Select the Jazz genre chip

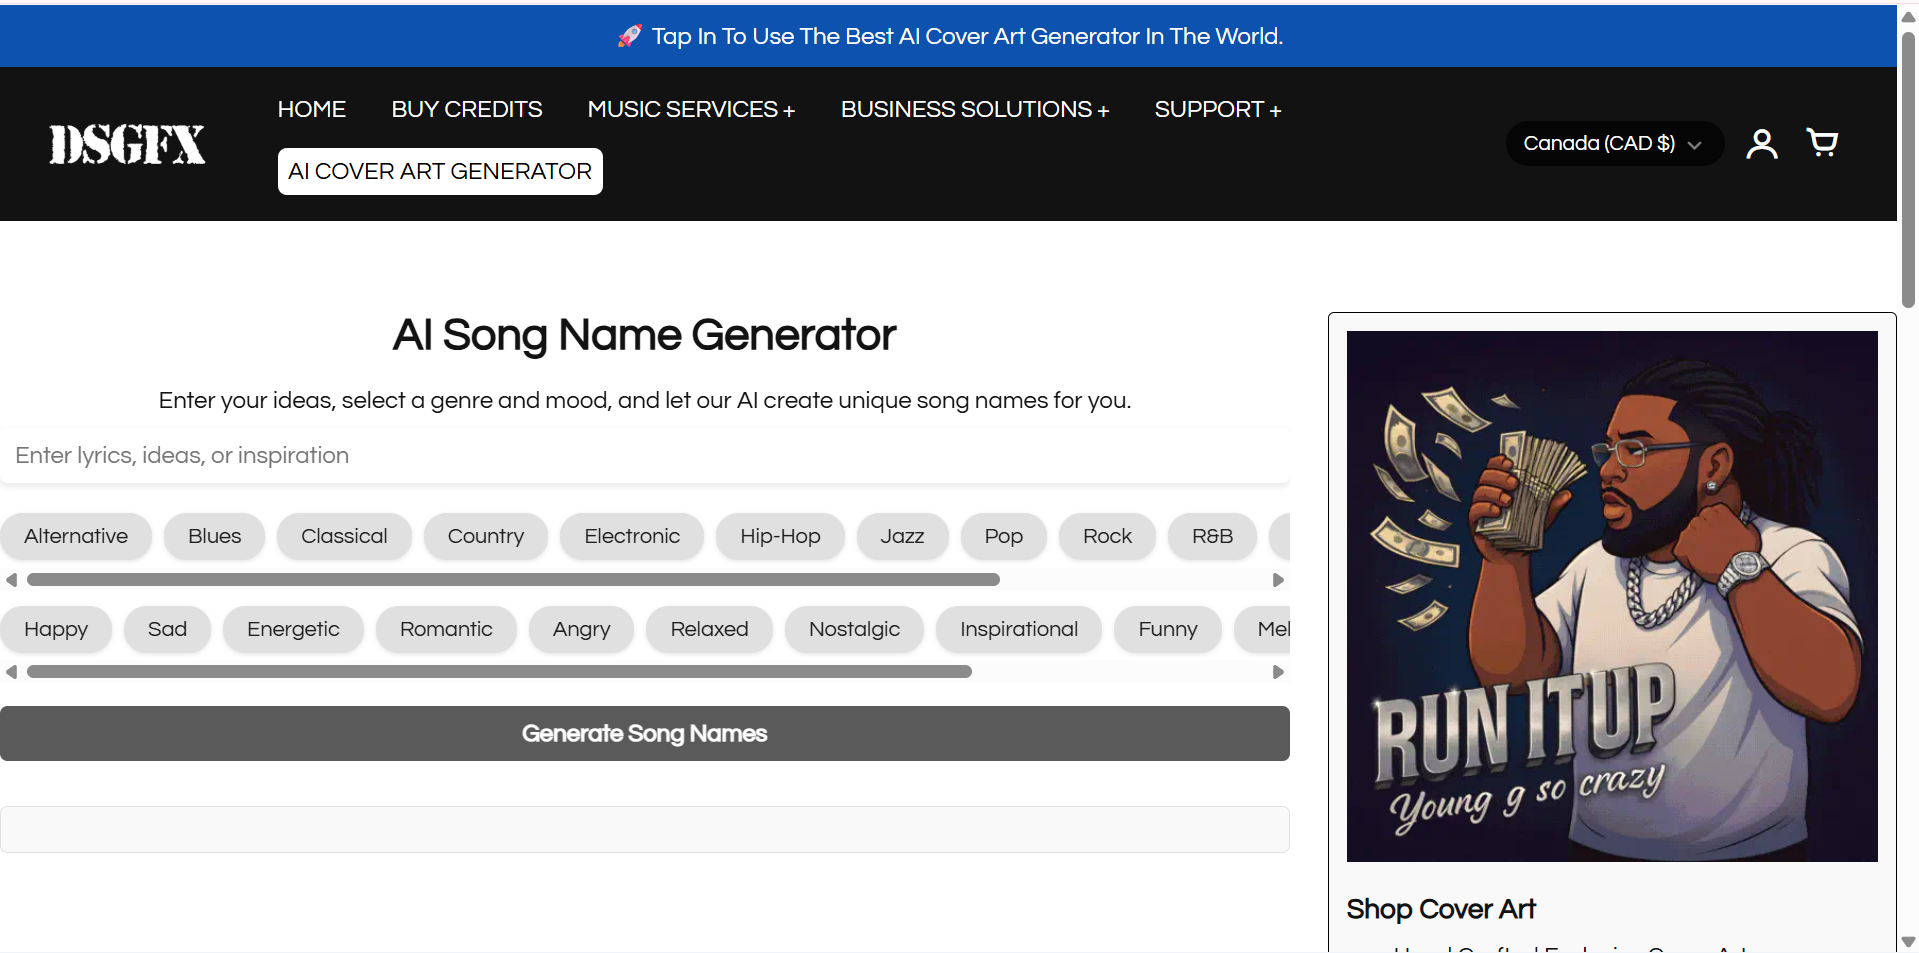coord(902,536)
